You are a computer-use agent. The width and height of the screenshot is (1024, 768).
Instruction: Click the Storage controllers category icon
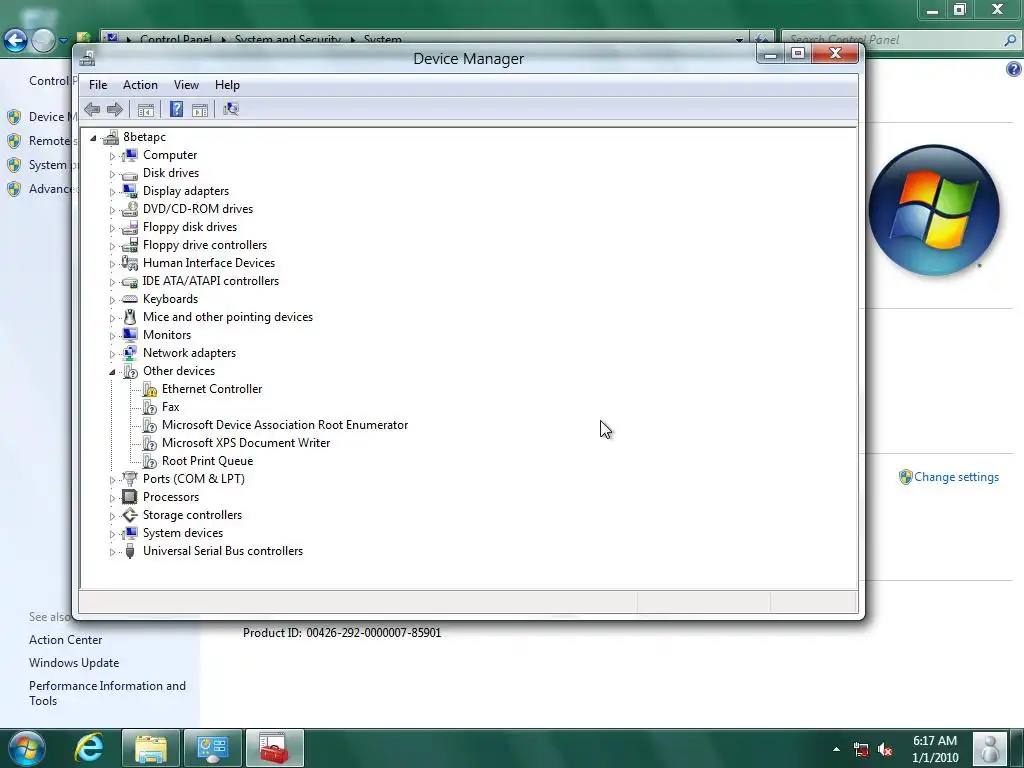[130, 515]
